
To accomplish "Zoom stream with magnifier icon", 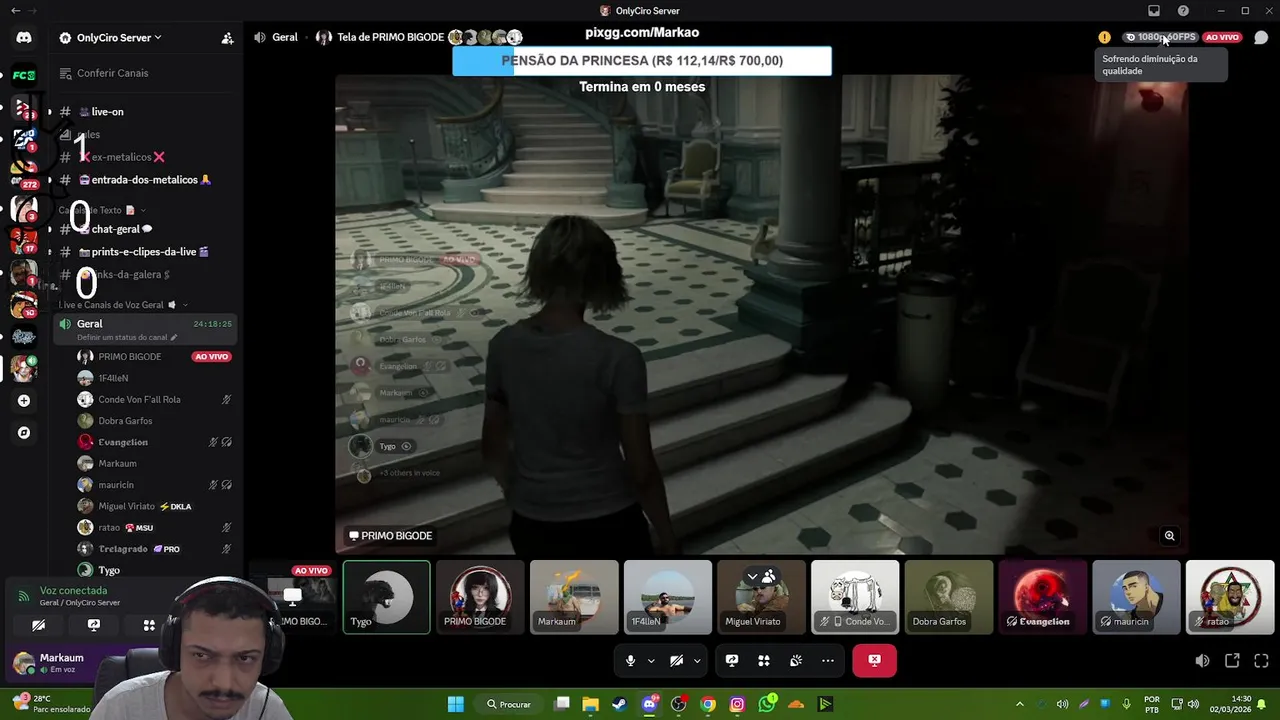I will tap(1169, 536).
